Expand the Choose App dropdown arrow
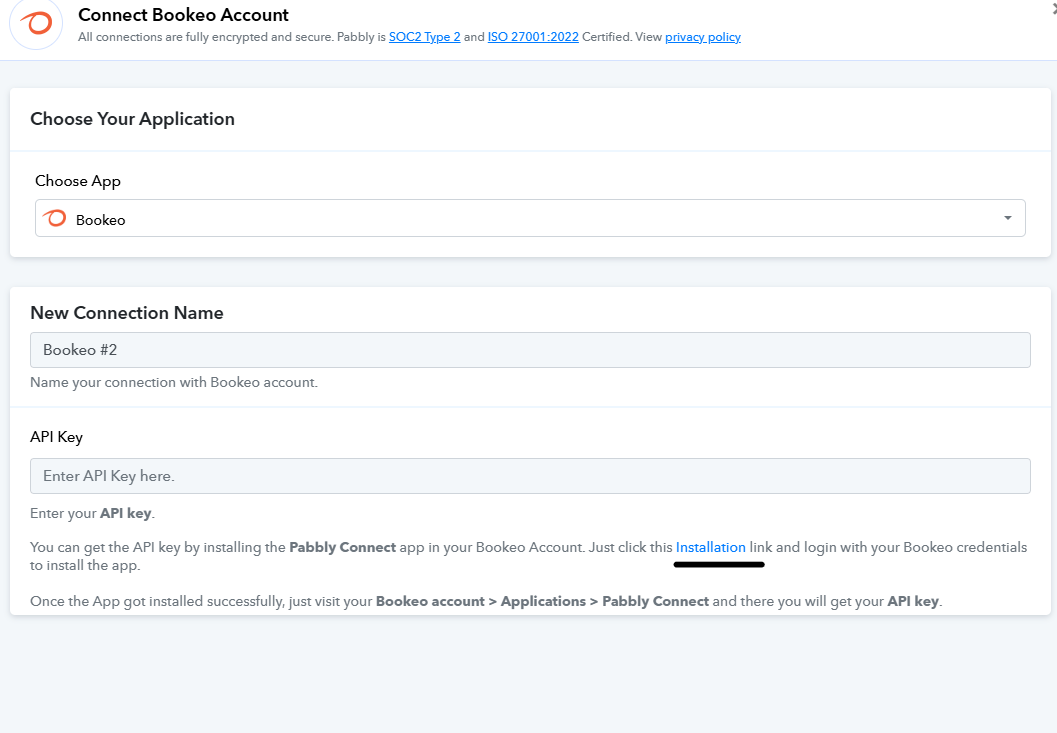The height and width of the screenshot is (733, 1057). pyautogui.click(x=1007, y=218)
